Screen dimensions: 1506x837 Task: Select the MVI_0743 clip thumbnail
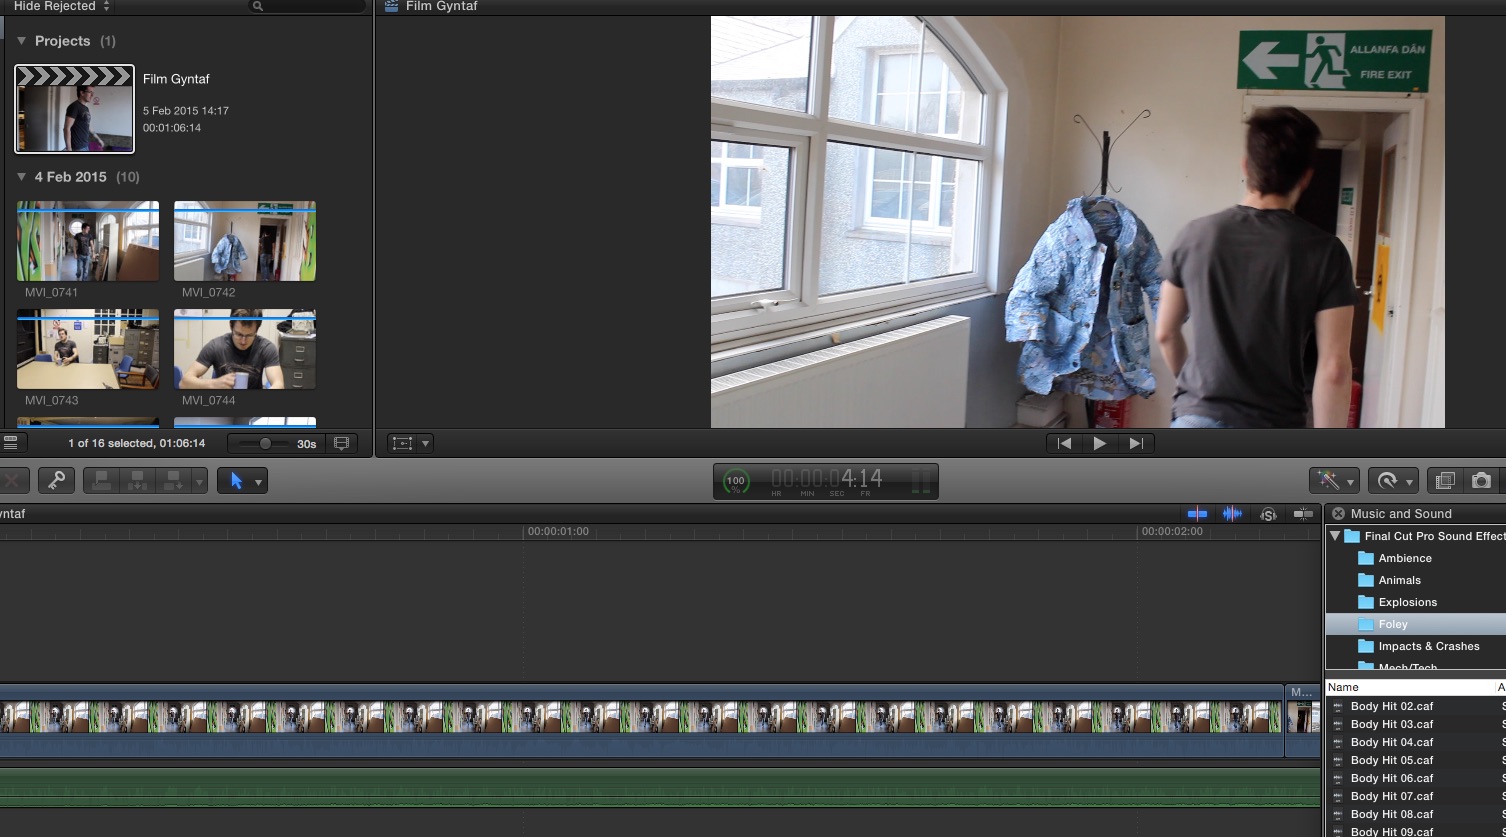pos(88,349)
